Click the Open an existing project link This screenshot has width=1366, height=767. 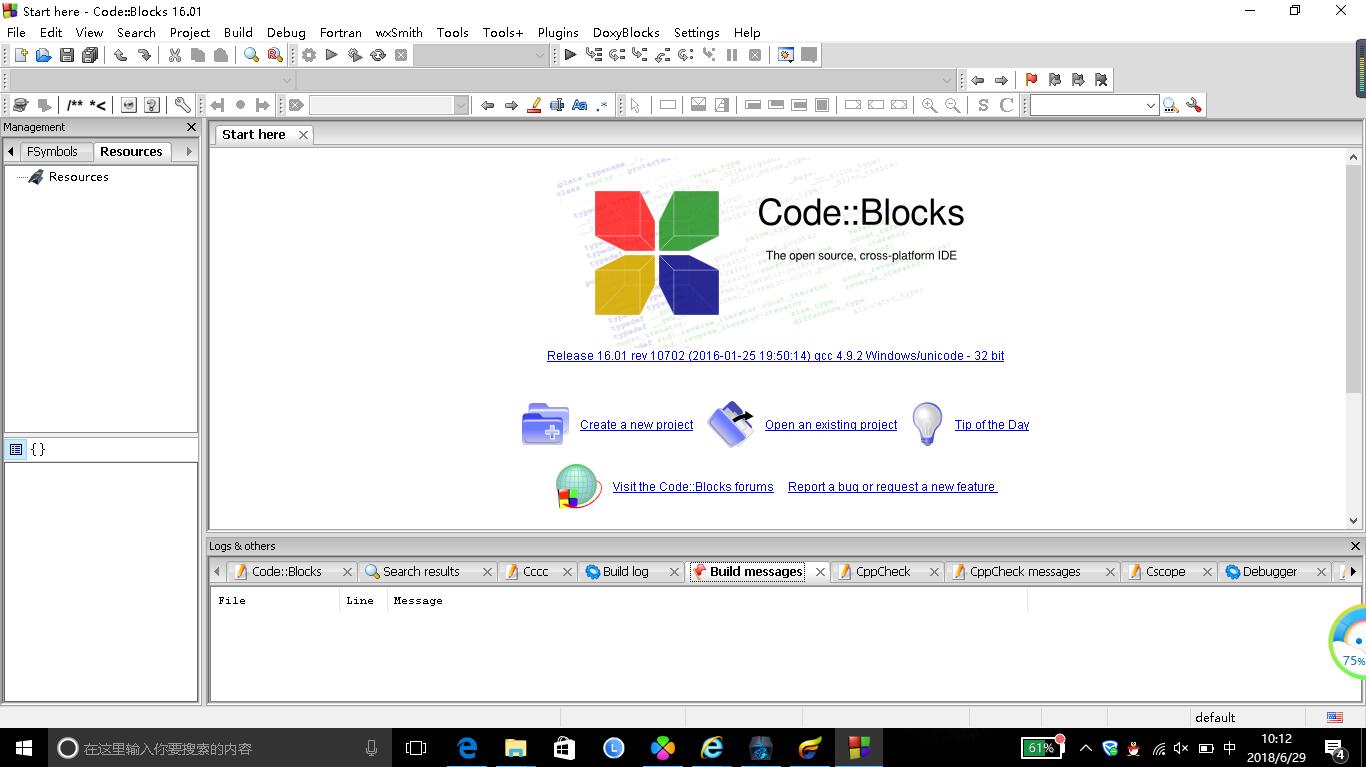[x=831, y=425]
